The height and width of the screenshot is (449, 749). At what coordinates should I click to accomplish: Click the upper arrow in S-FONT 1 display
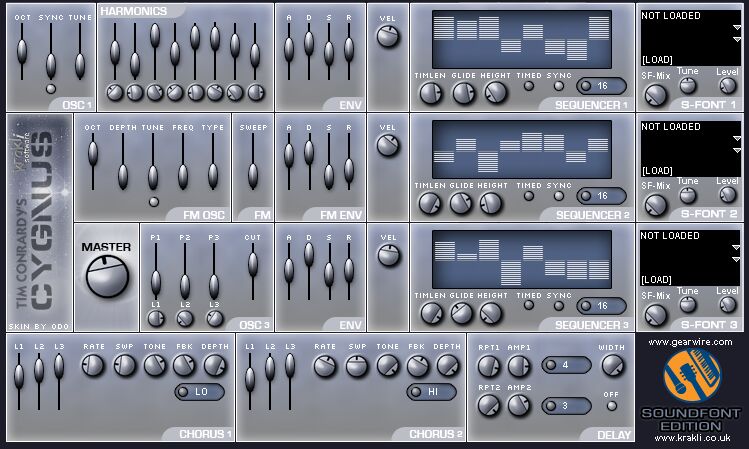click(737, 28)
